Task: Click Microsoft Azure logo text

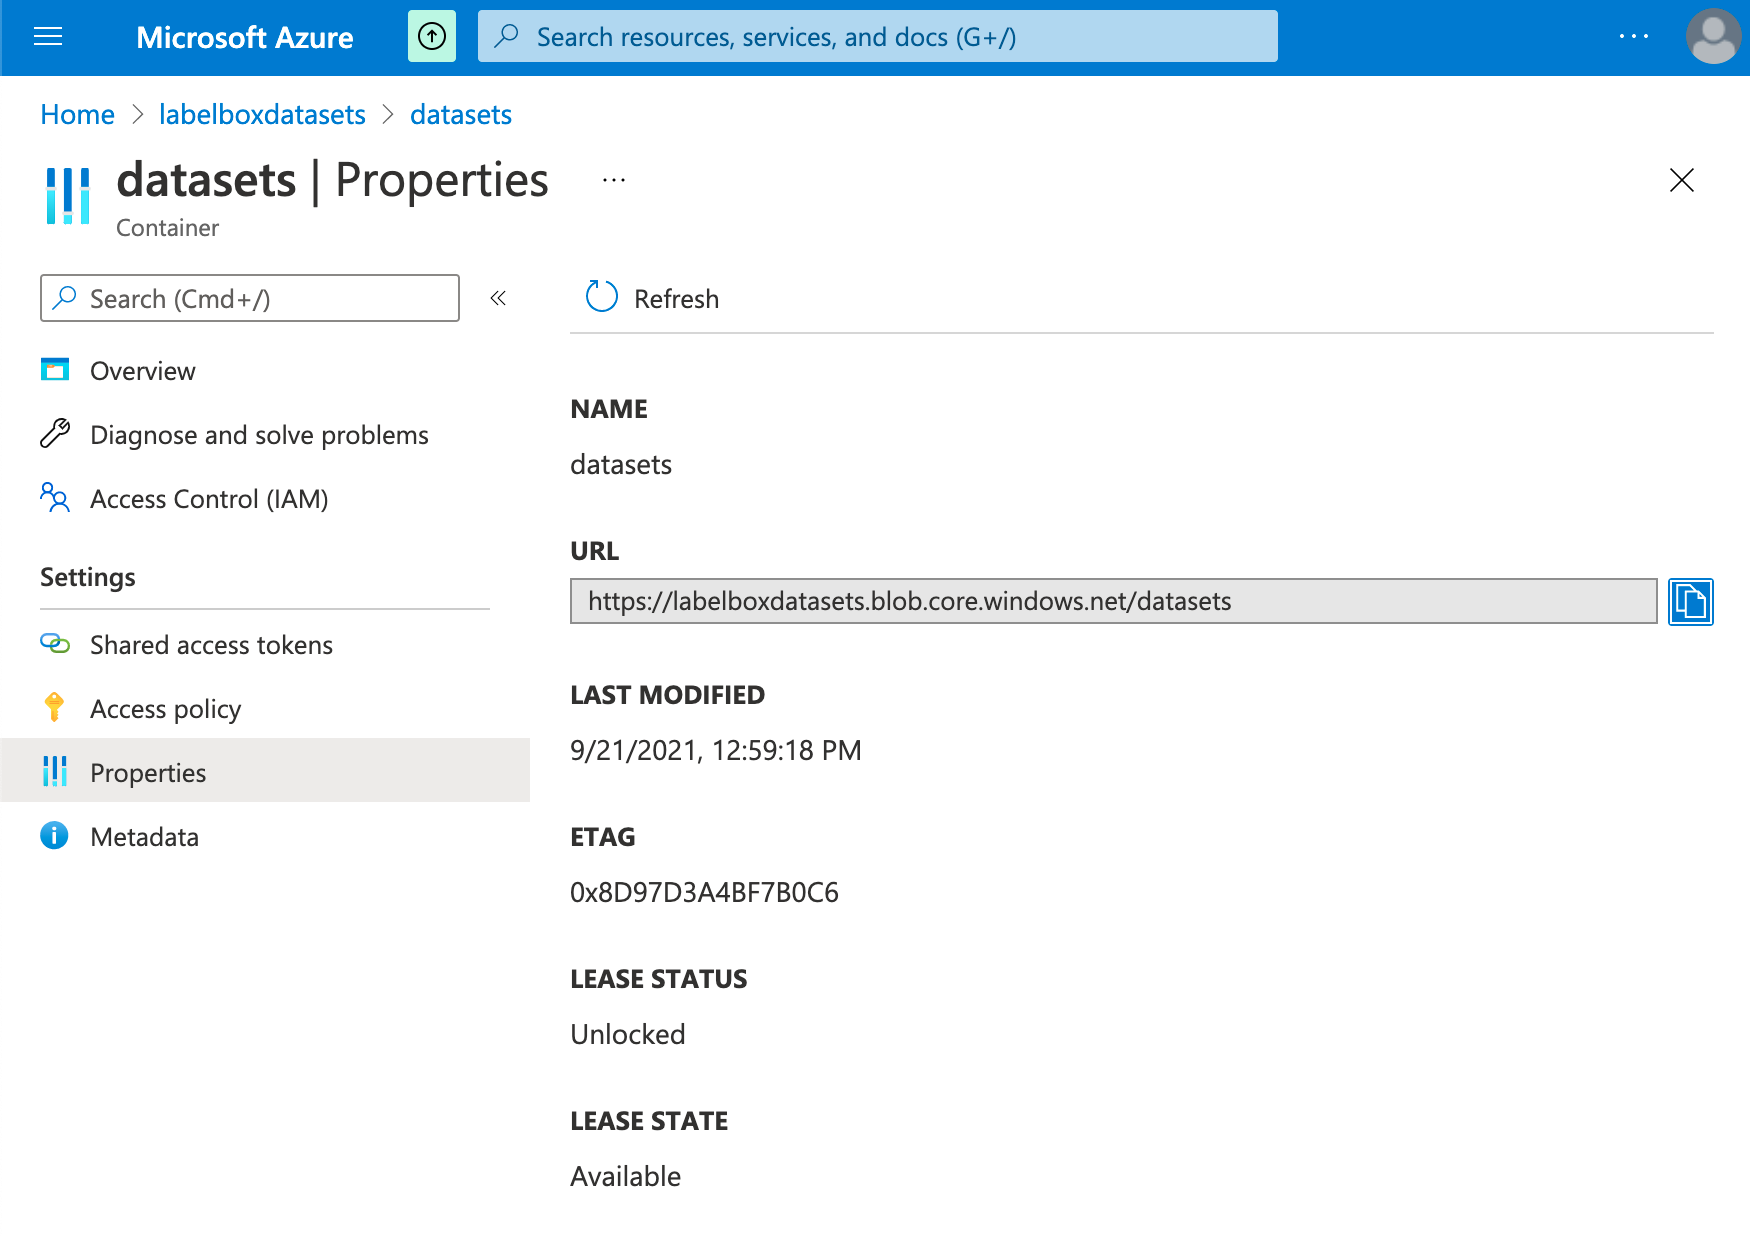Action: pos(245,37)
